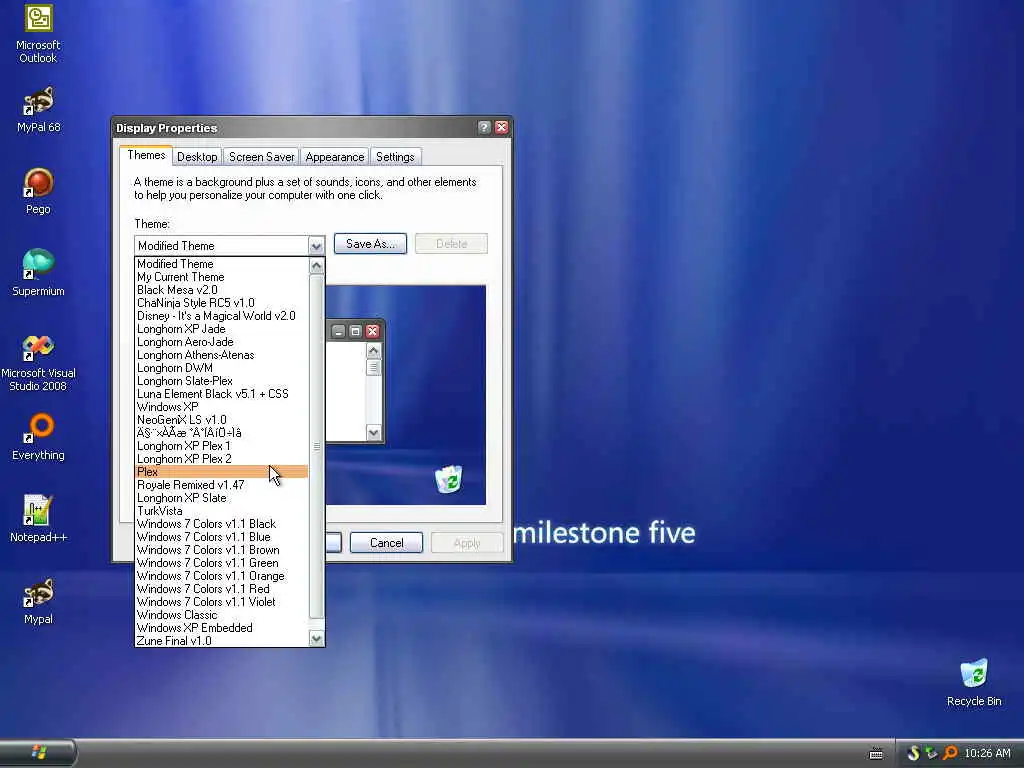
Task: Click the orange magnifier tray icon
Action: pos(950,753)
